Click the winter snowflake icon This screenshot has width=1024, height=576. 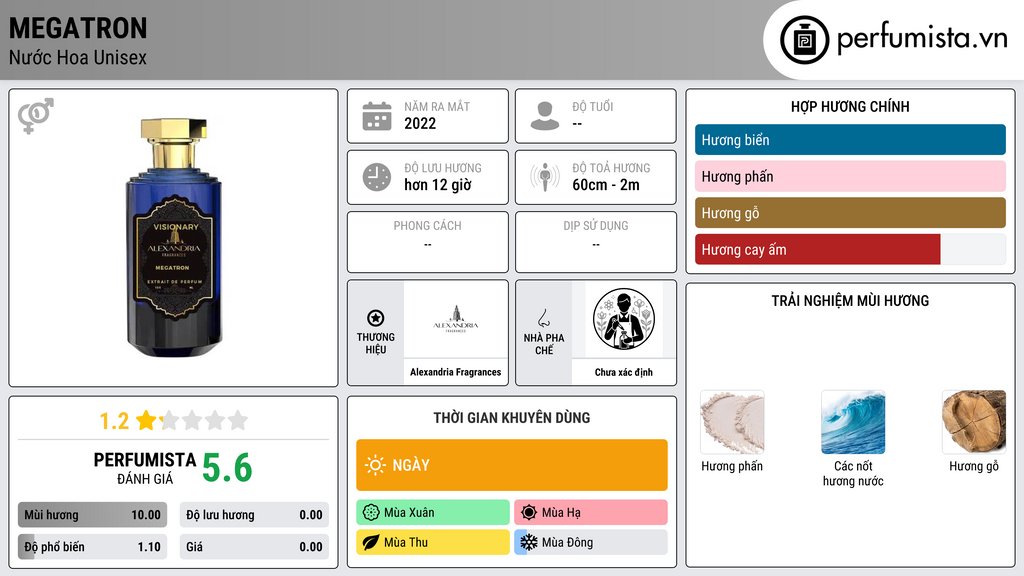[x=529, y=542]
